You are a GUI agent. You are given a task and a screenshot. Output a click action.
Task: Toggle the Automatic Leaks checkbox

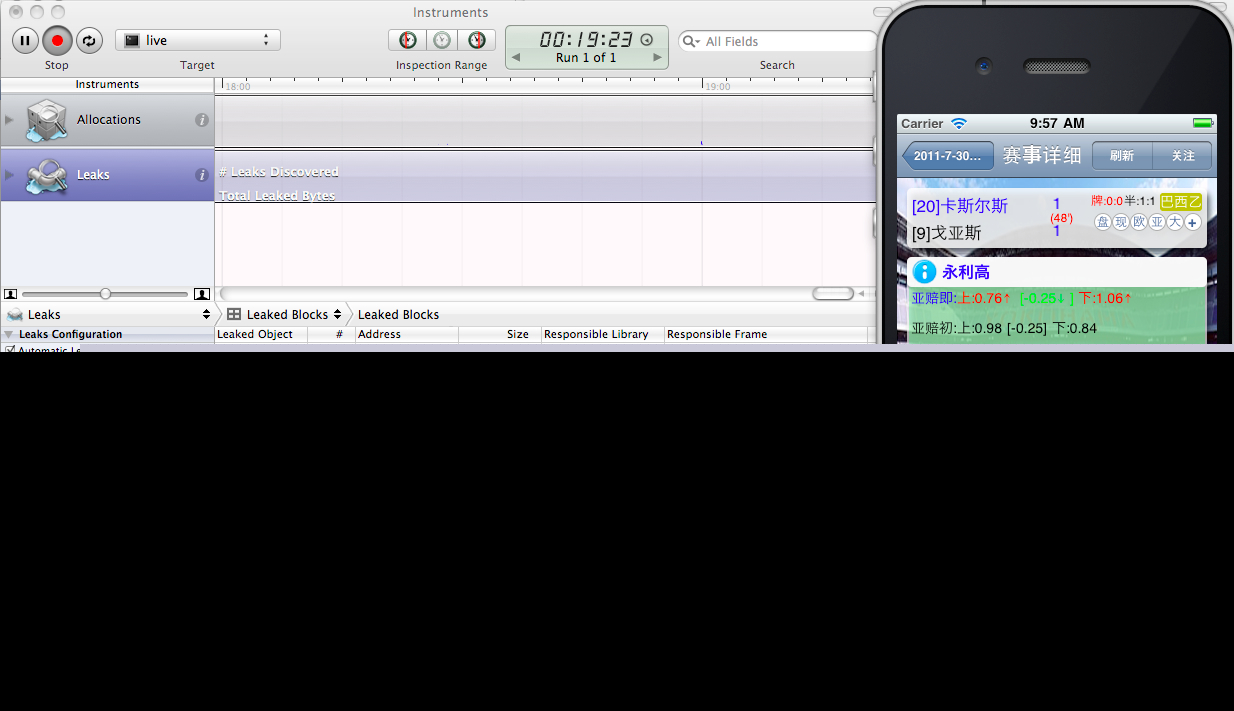coord(10,349)
